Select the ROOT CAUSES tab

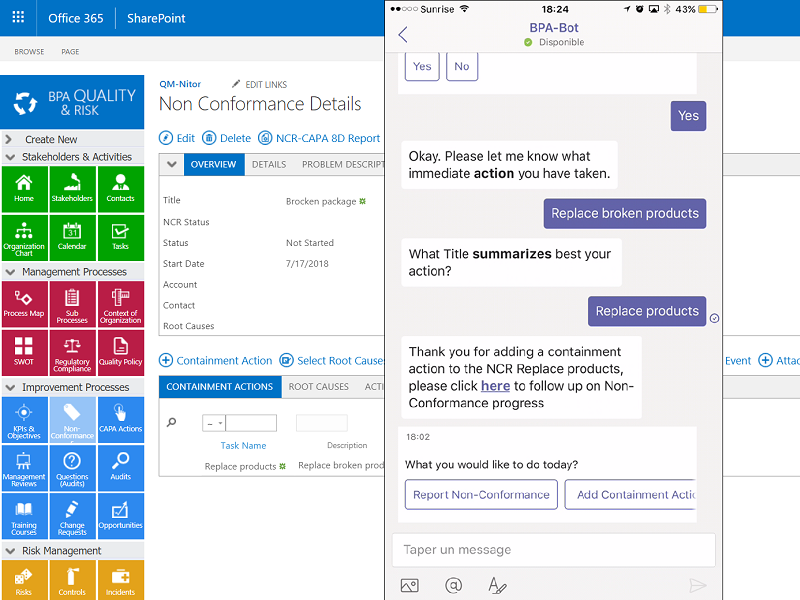(318, 387)
